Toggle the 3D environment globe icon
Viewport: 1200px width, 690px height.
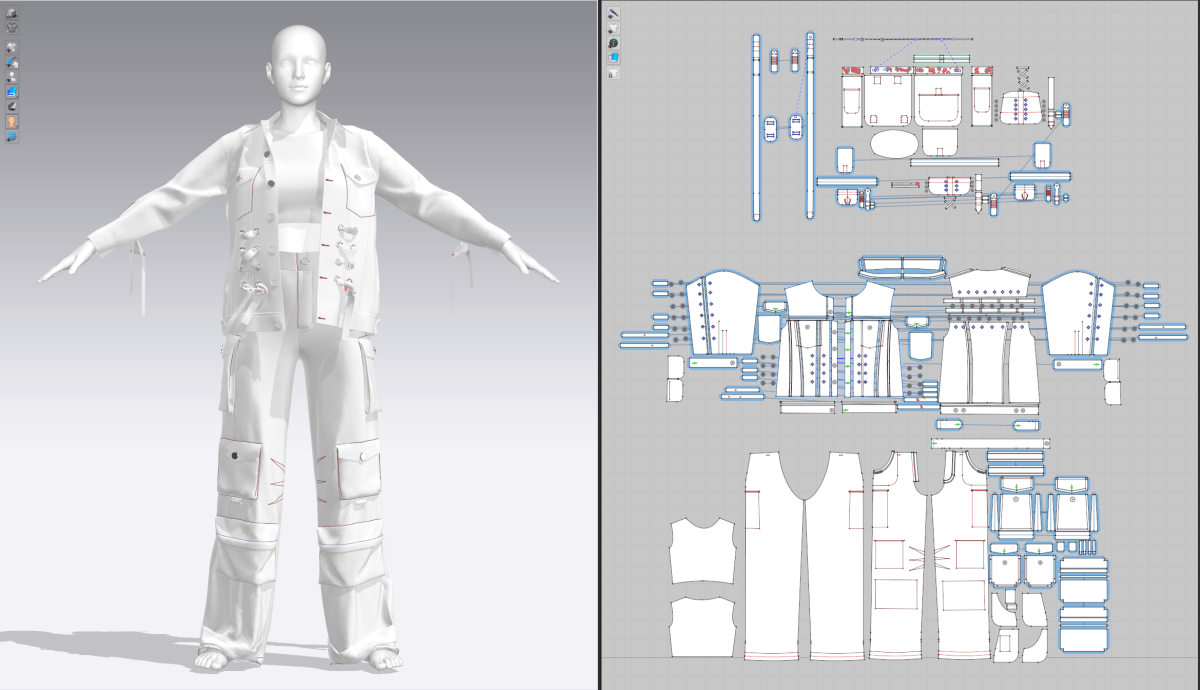pos(12,136)
